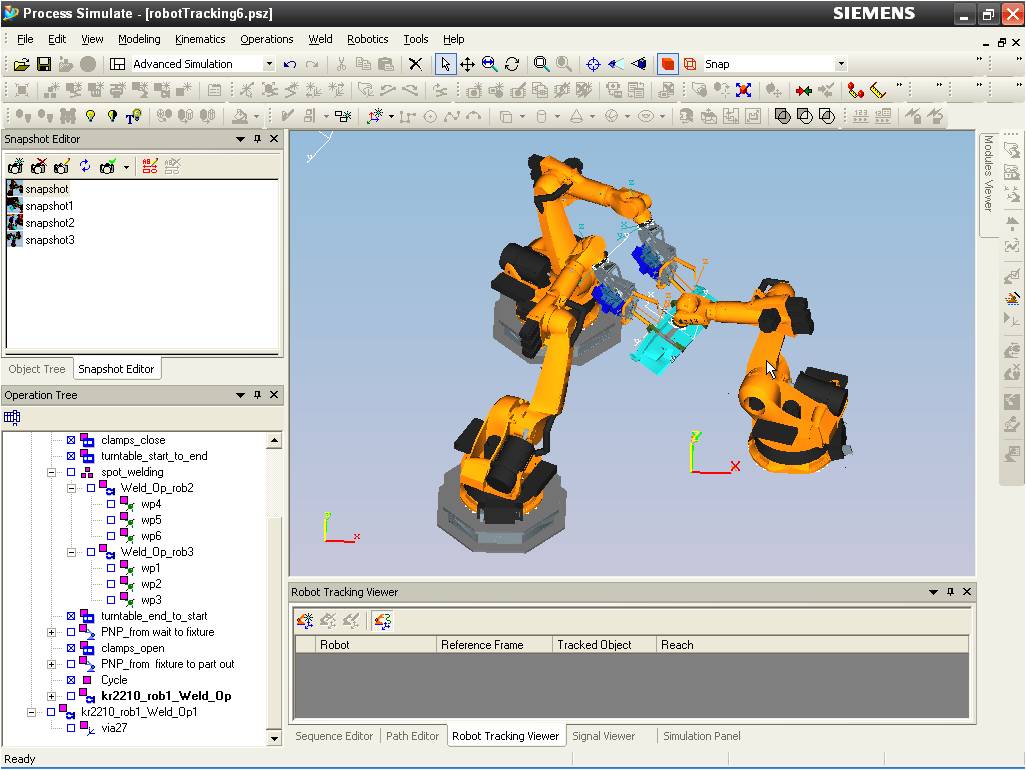1026x770 pixels.
Task: Switch to the Sequence Editor tab
Action: coord(334,736)
